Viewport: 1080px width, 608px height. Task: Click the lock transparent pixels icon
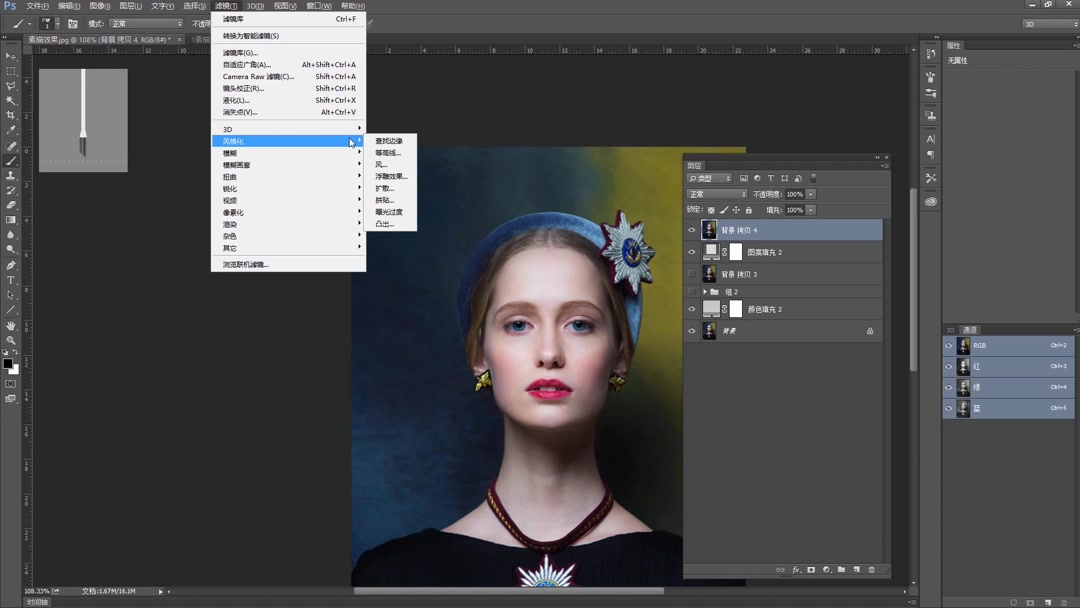coord(711,210)
